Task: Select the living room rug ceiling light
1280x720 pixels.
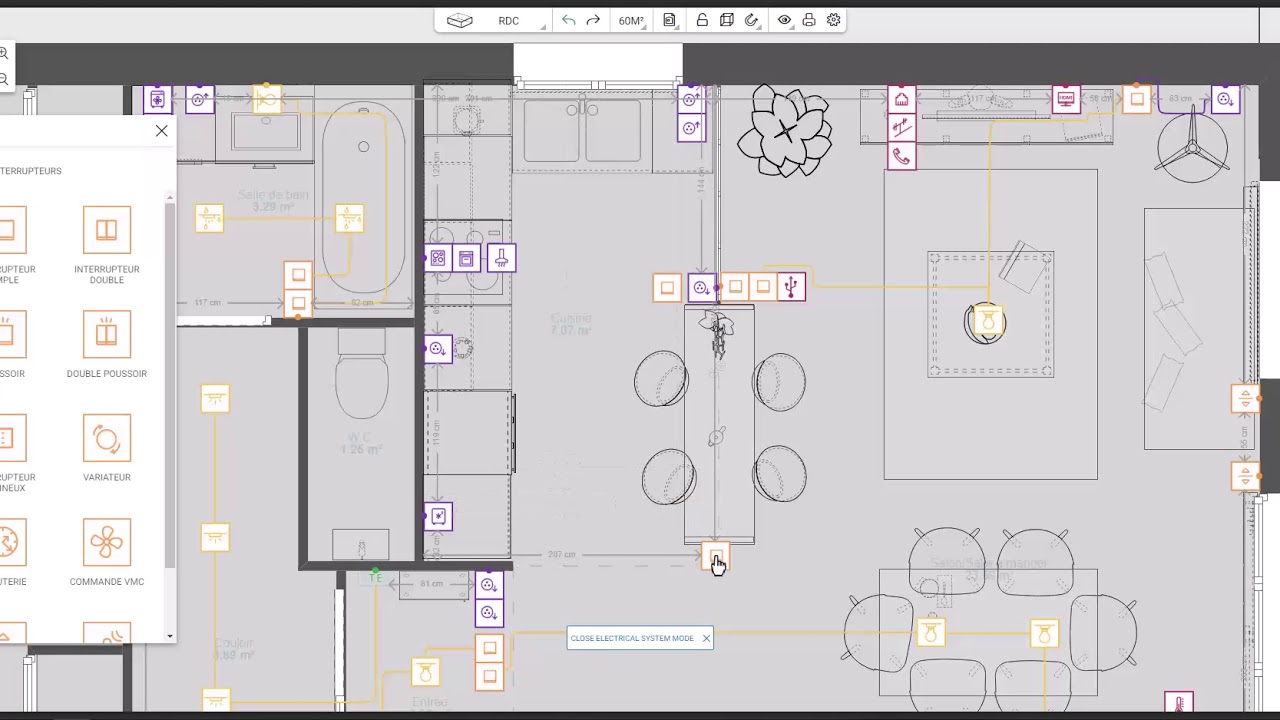Action: coord(988,320)
